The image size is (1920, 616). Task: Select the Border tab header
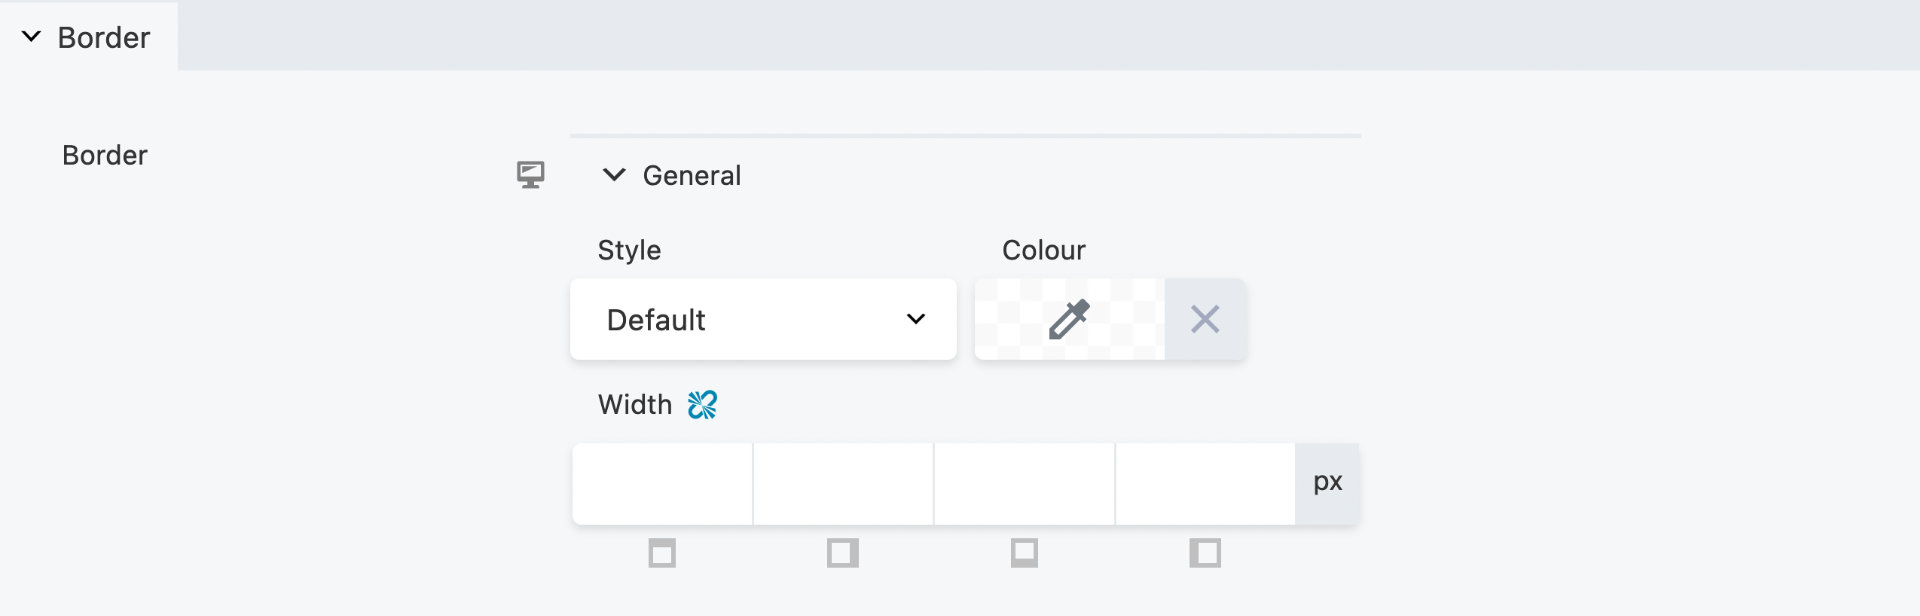[104, 37]
